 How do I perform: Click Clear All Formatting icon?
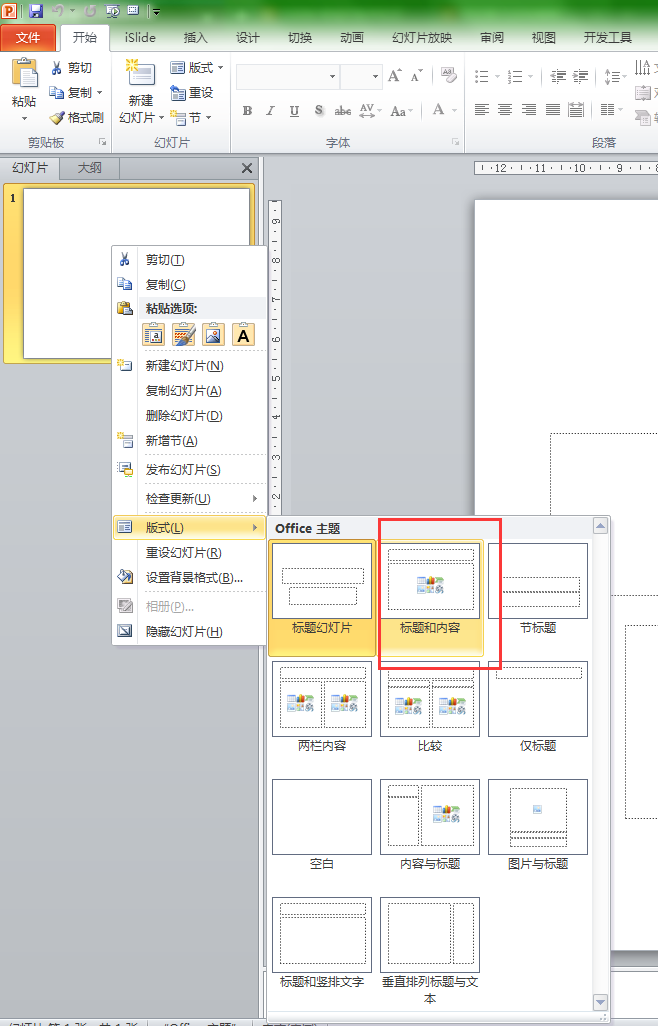point(449,75)
